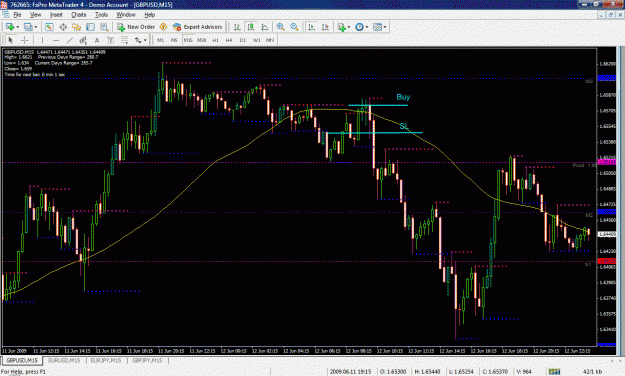
Task: Switch timeframe to MN monthly
Action: (x=270, y=40)
